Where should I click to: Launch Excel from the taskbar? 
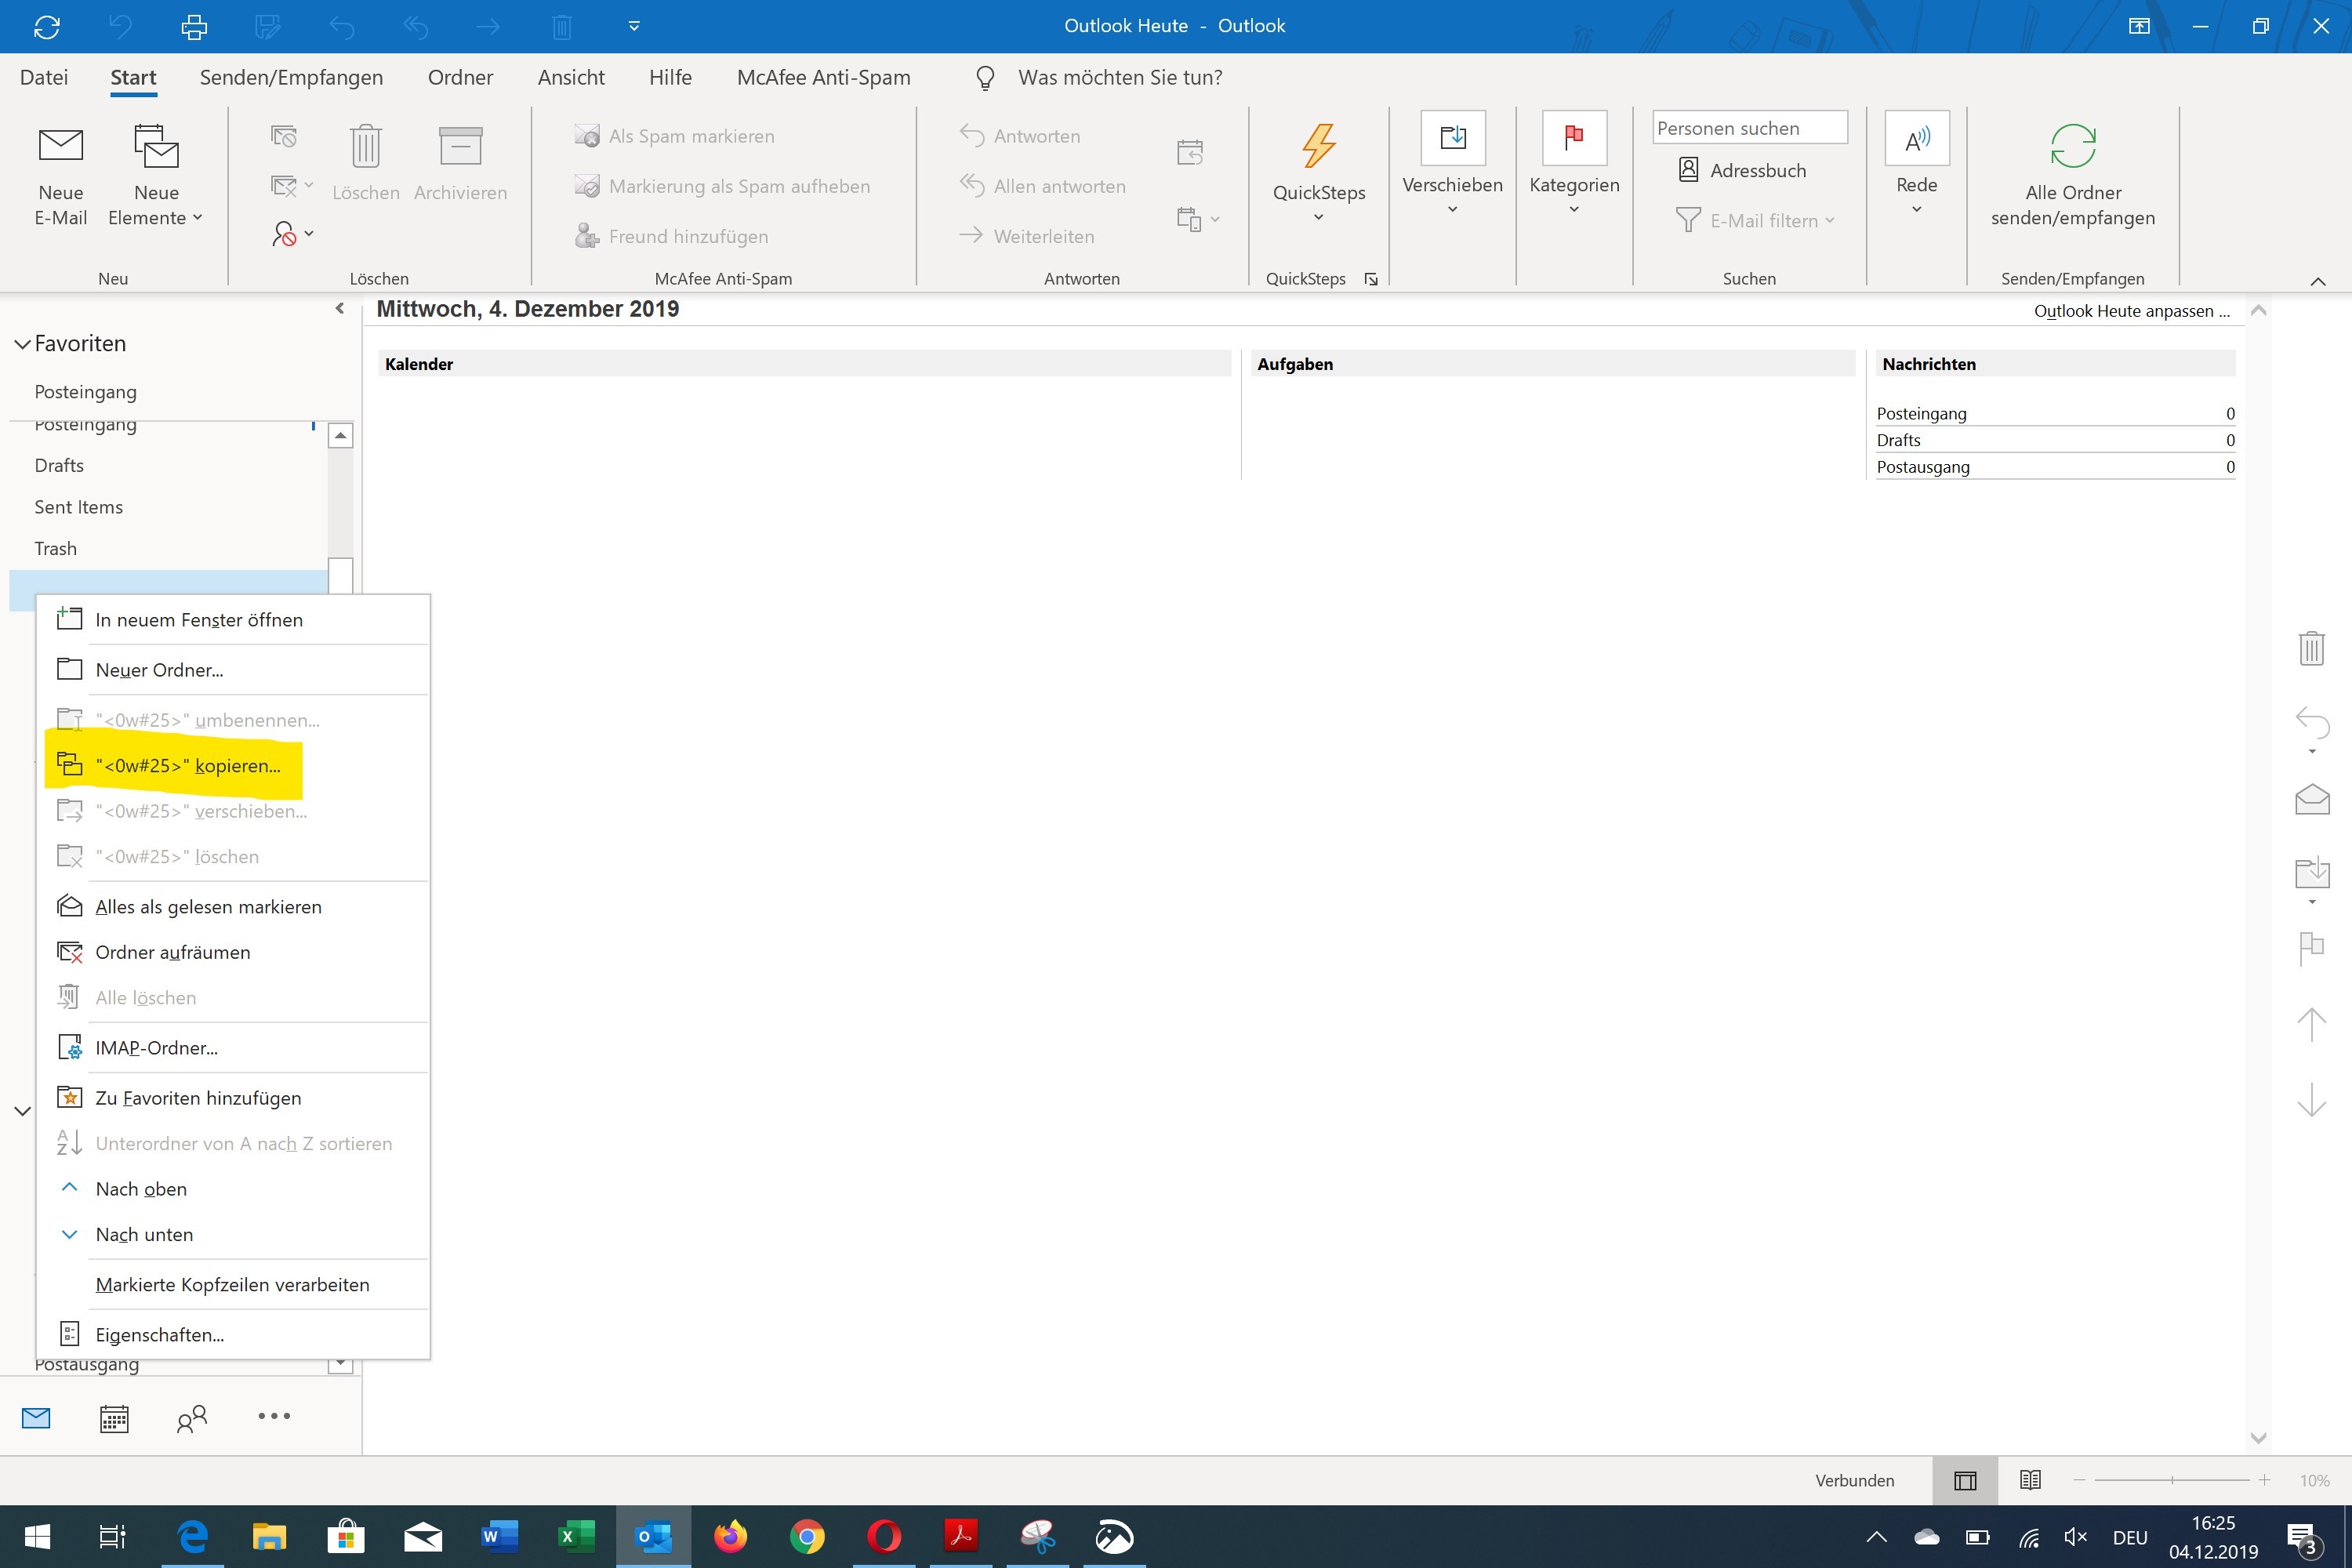pos(577,1537)
